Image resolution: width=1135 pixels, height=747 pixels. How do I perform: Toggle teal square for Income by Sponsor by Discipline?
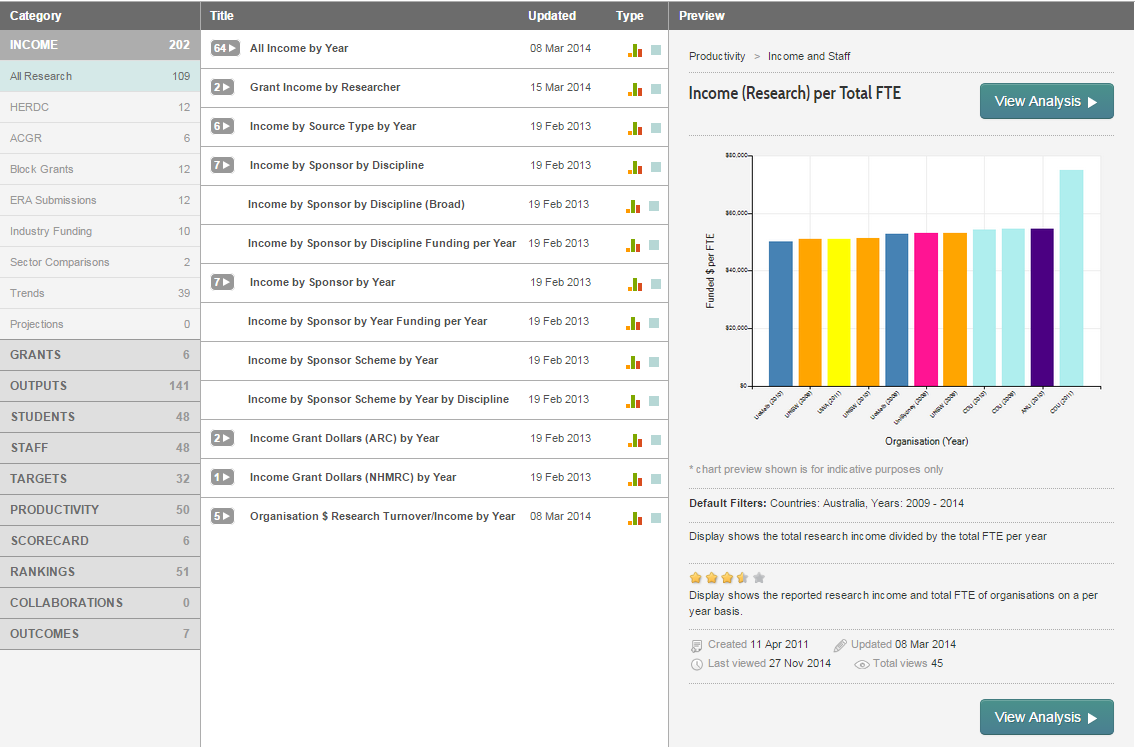(656, 167)
